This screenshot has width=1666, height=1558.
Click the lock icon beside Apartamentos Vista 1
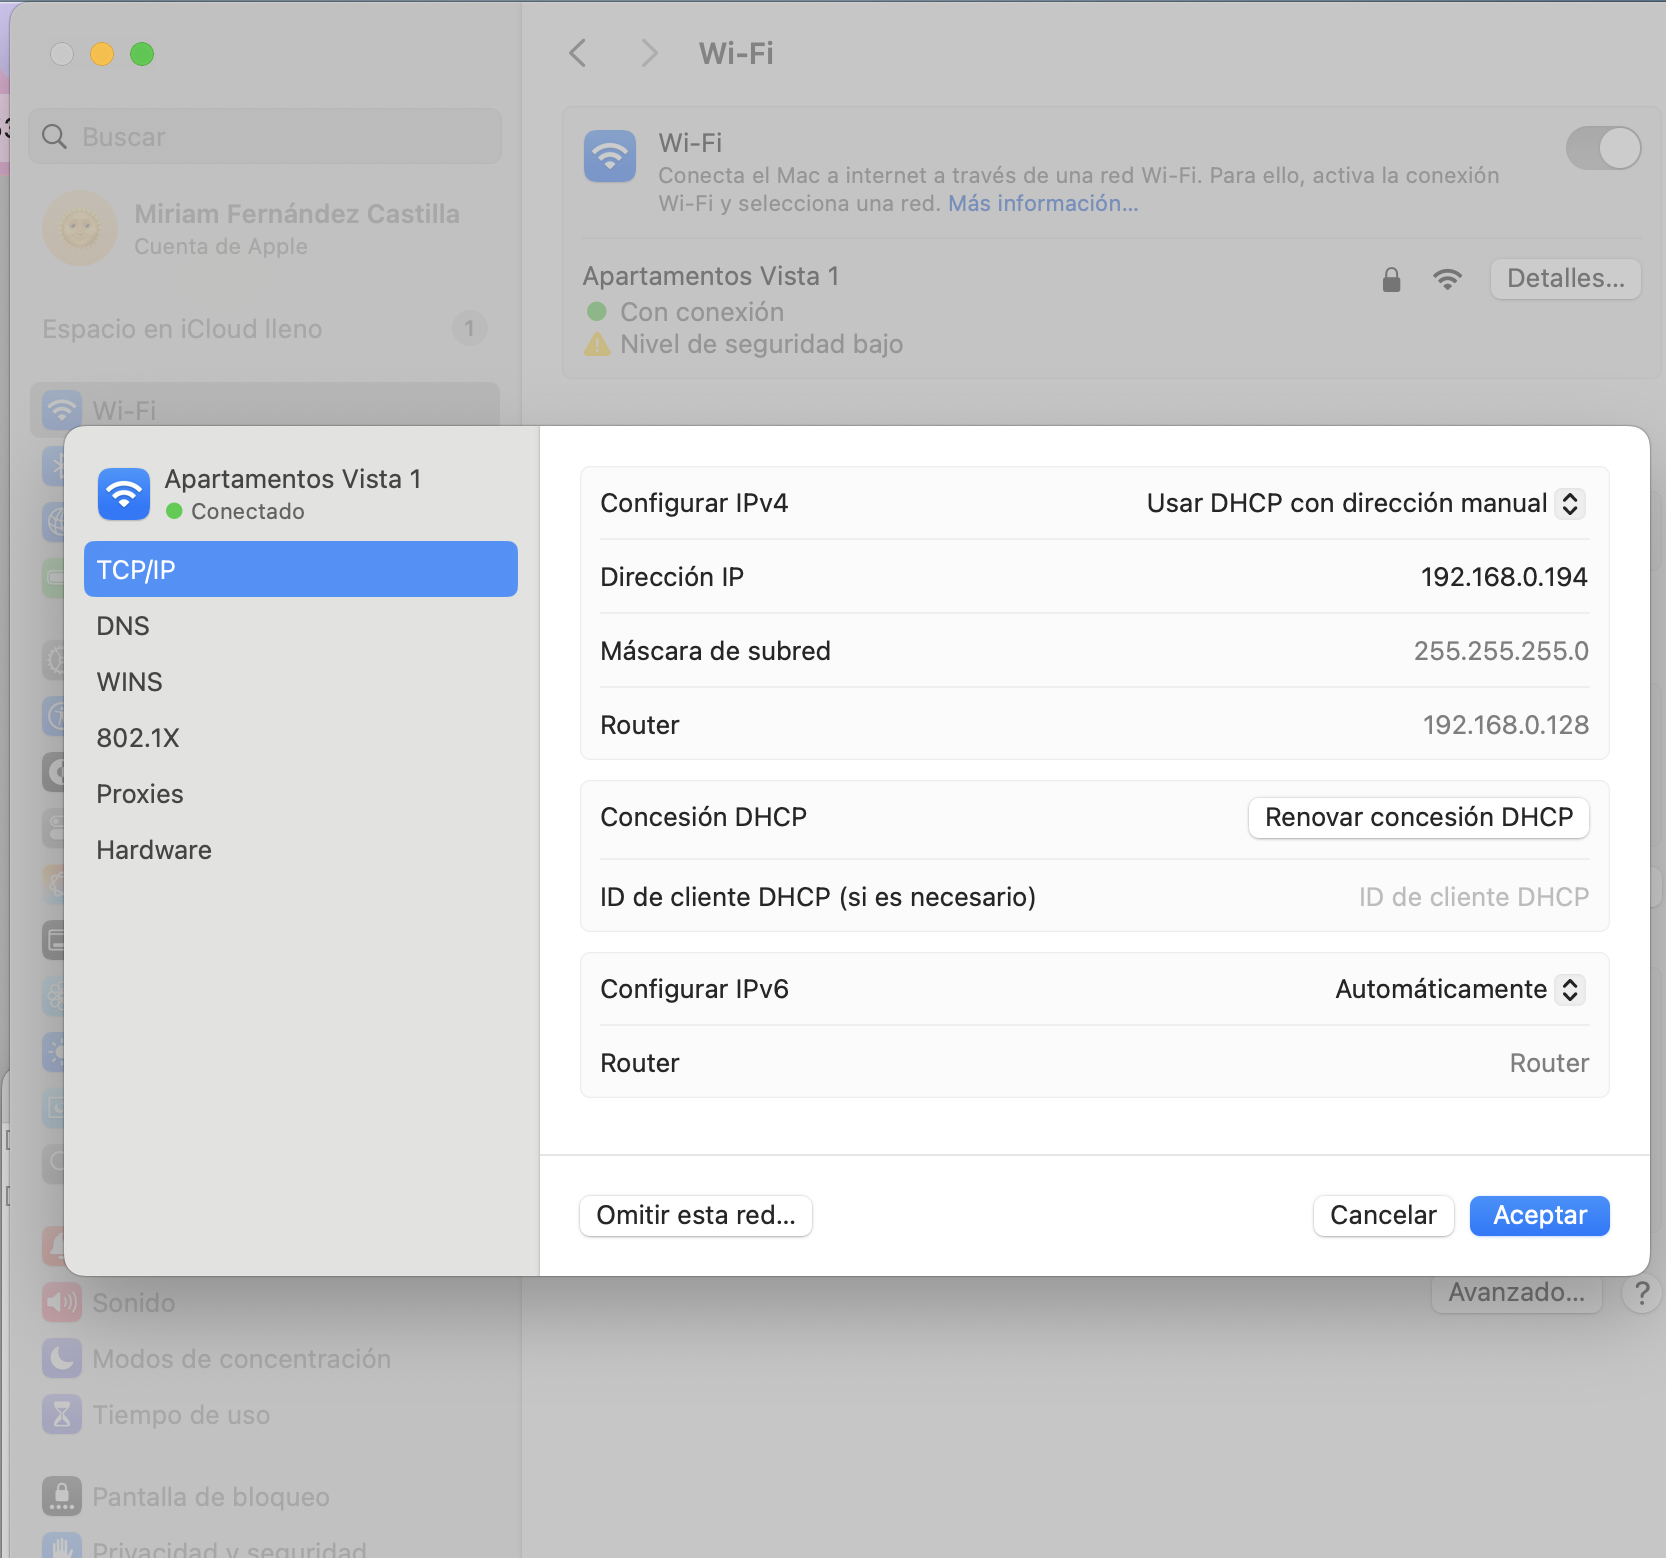1390,279
